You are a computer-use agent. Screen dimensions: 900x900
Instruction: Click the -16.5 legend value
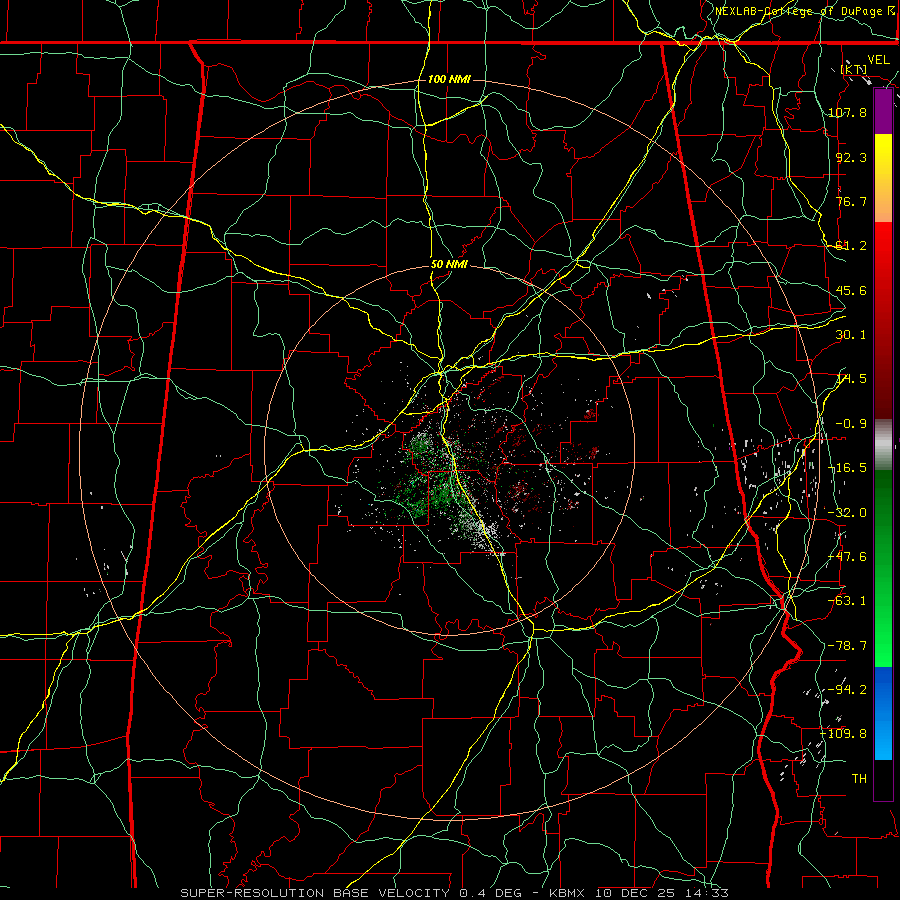848,468
